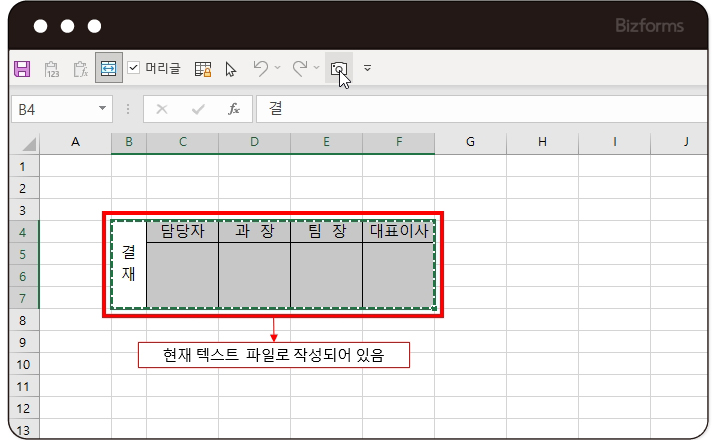
Task: Click gray signature cell under 팀 장
Action: pos(326,275)
